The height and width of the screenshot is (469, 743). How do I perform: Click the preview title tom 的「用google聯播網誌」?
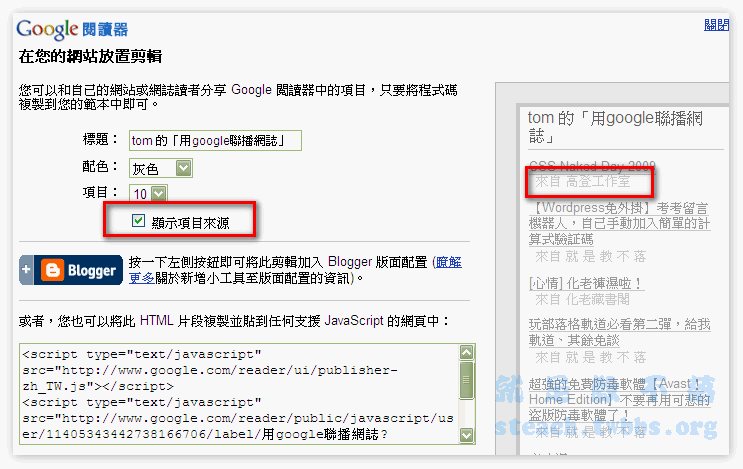coord(615,127)
